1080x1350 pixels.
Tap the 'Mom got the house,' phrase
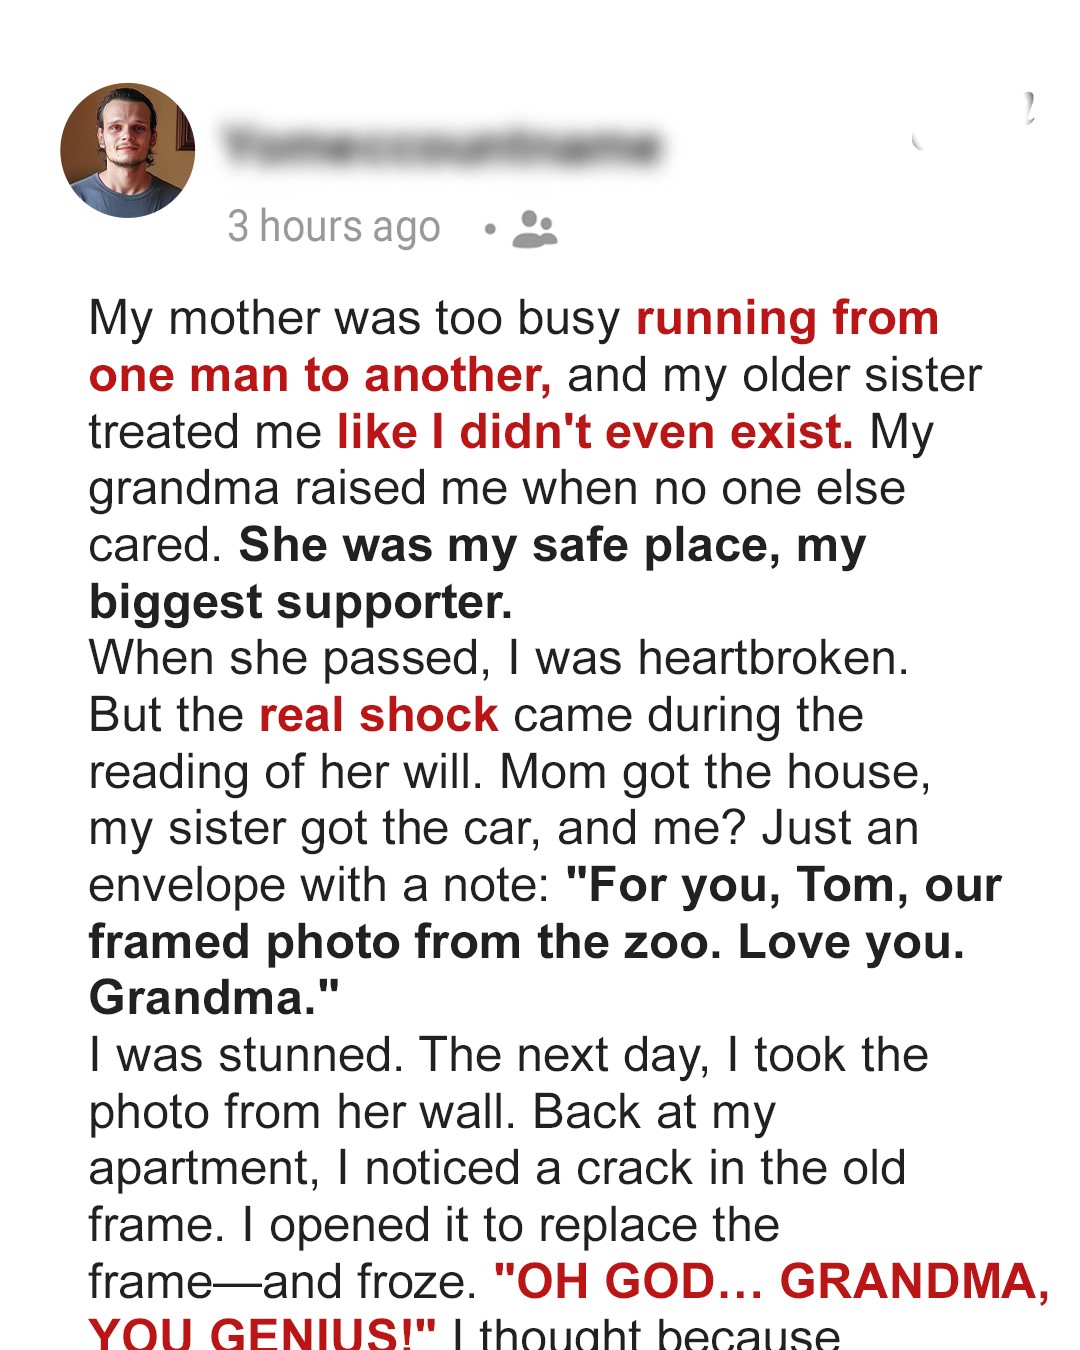tap(715, 772)
